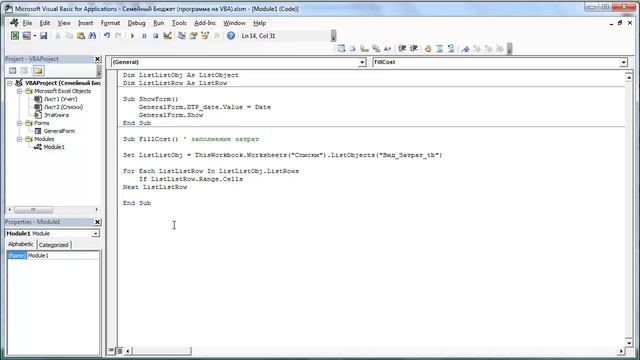Screen dimensions: 640x360
Task: Collapse the Modules folder
Action: tap(19, 139)
